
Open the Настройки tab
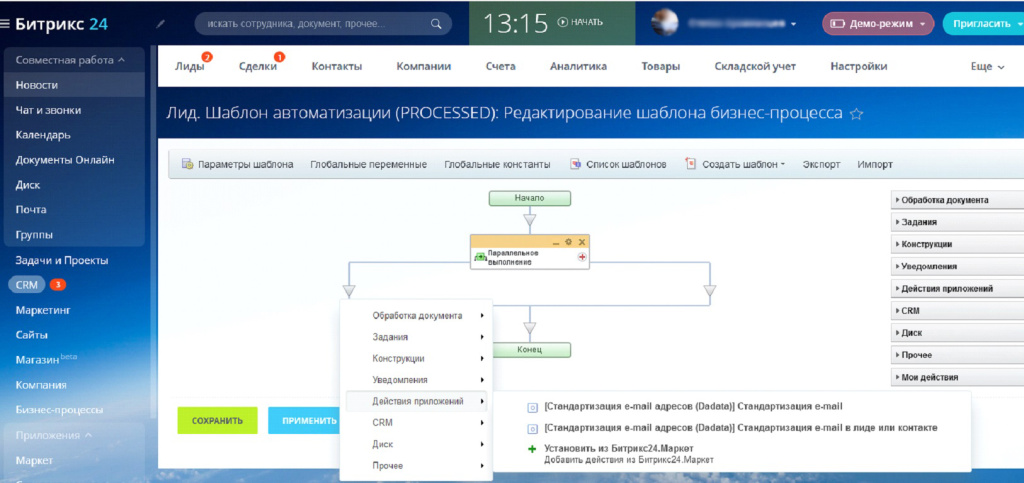point(859,67)
